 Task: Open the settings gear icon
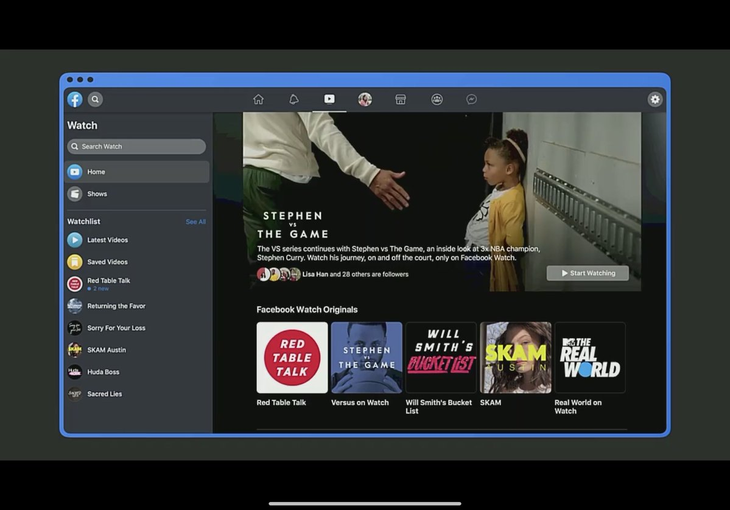[x=655, y=99]
